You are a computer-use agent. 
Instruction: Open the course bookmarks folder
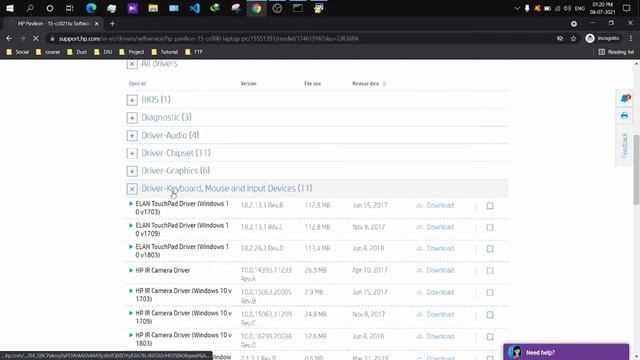(48, 52)
